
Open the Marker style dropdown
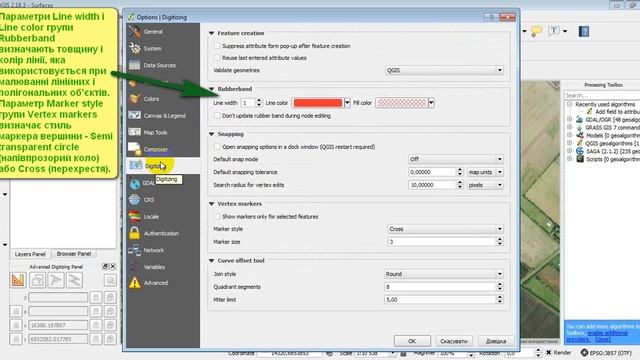coord(445,229)
